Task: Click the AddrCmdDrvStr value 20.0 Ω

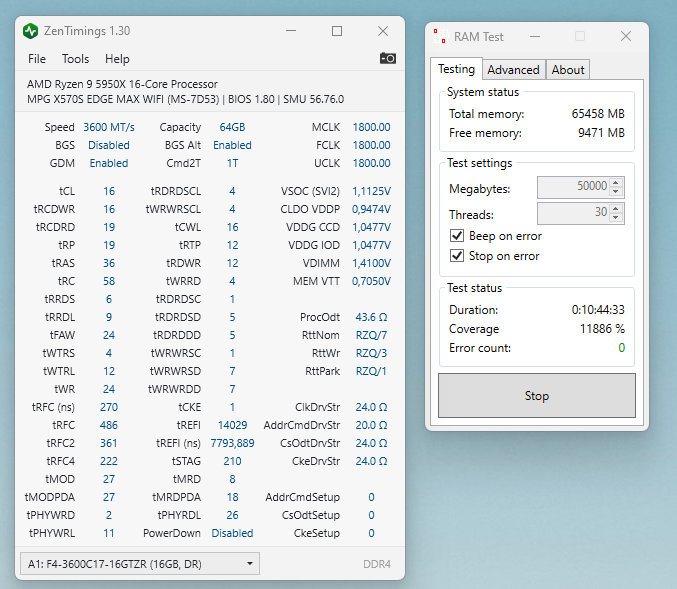Action: click(x=371, y=425)
